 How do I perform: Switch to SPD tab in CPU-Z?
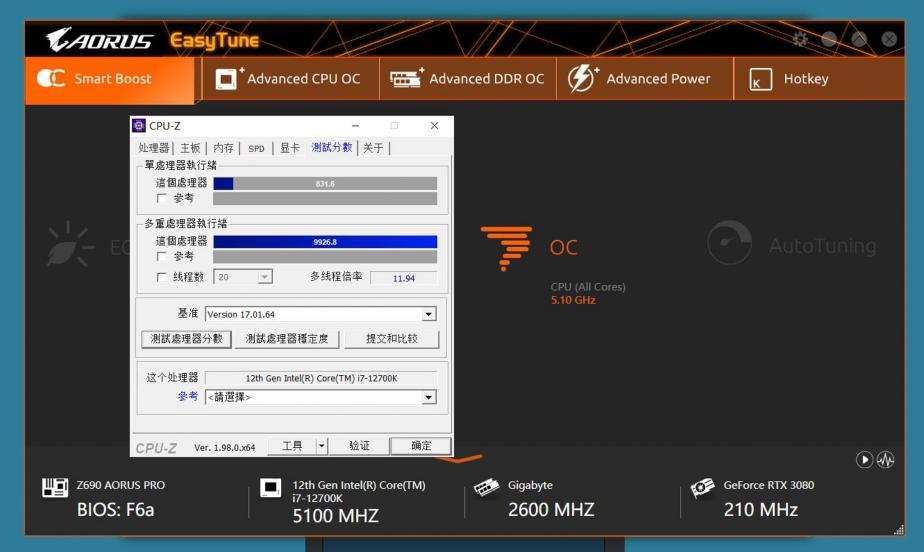pos(256,148)
